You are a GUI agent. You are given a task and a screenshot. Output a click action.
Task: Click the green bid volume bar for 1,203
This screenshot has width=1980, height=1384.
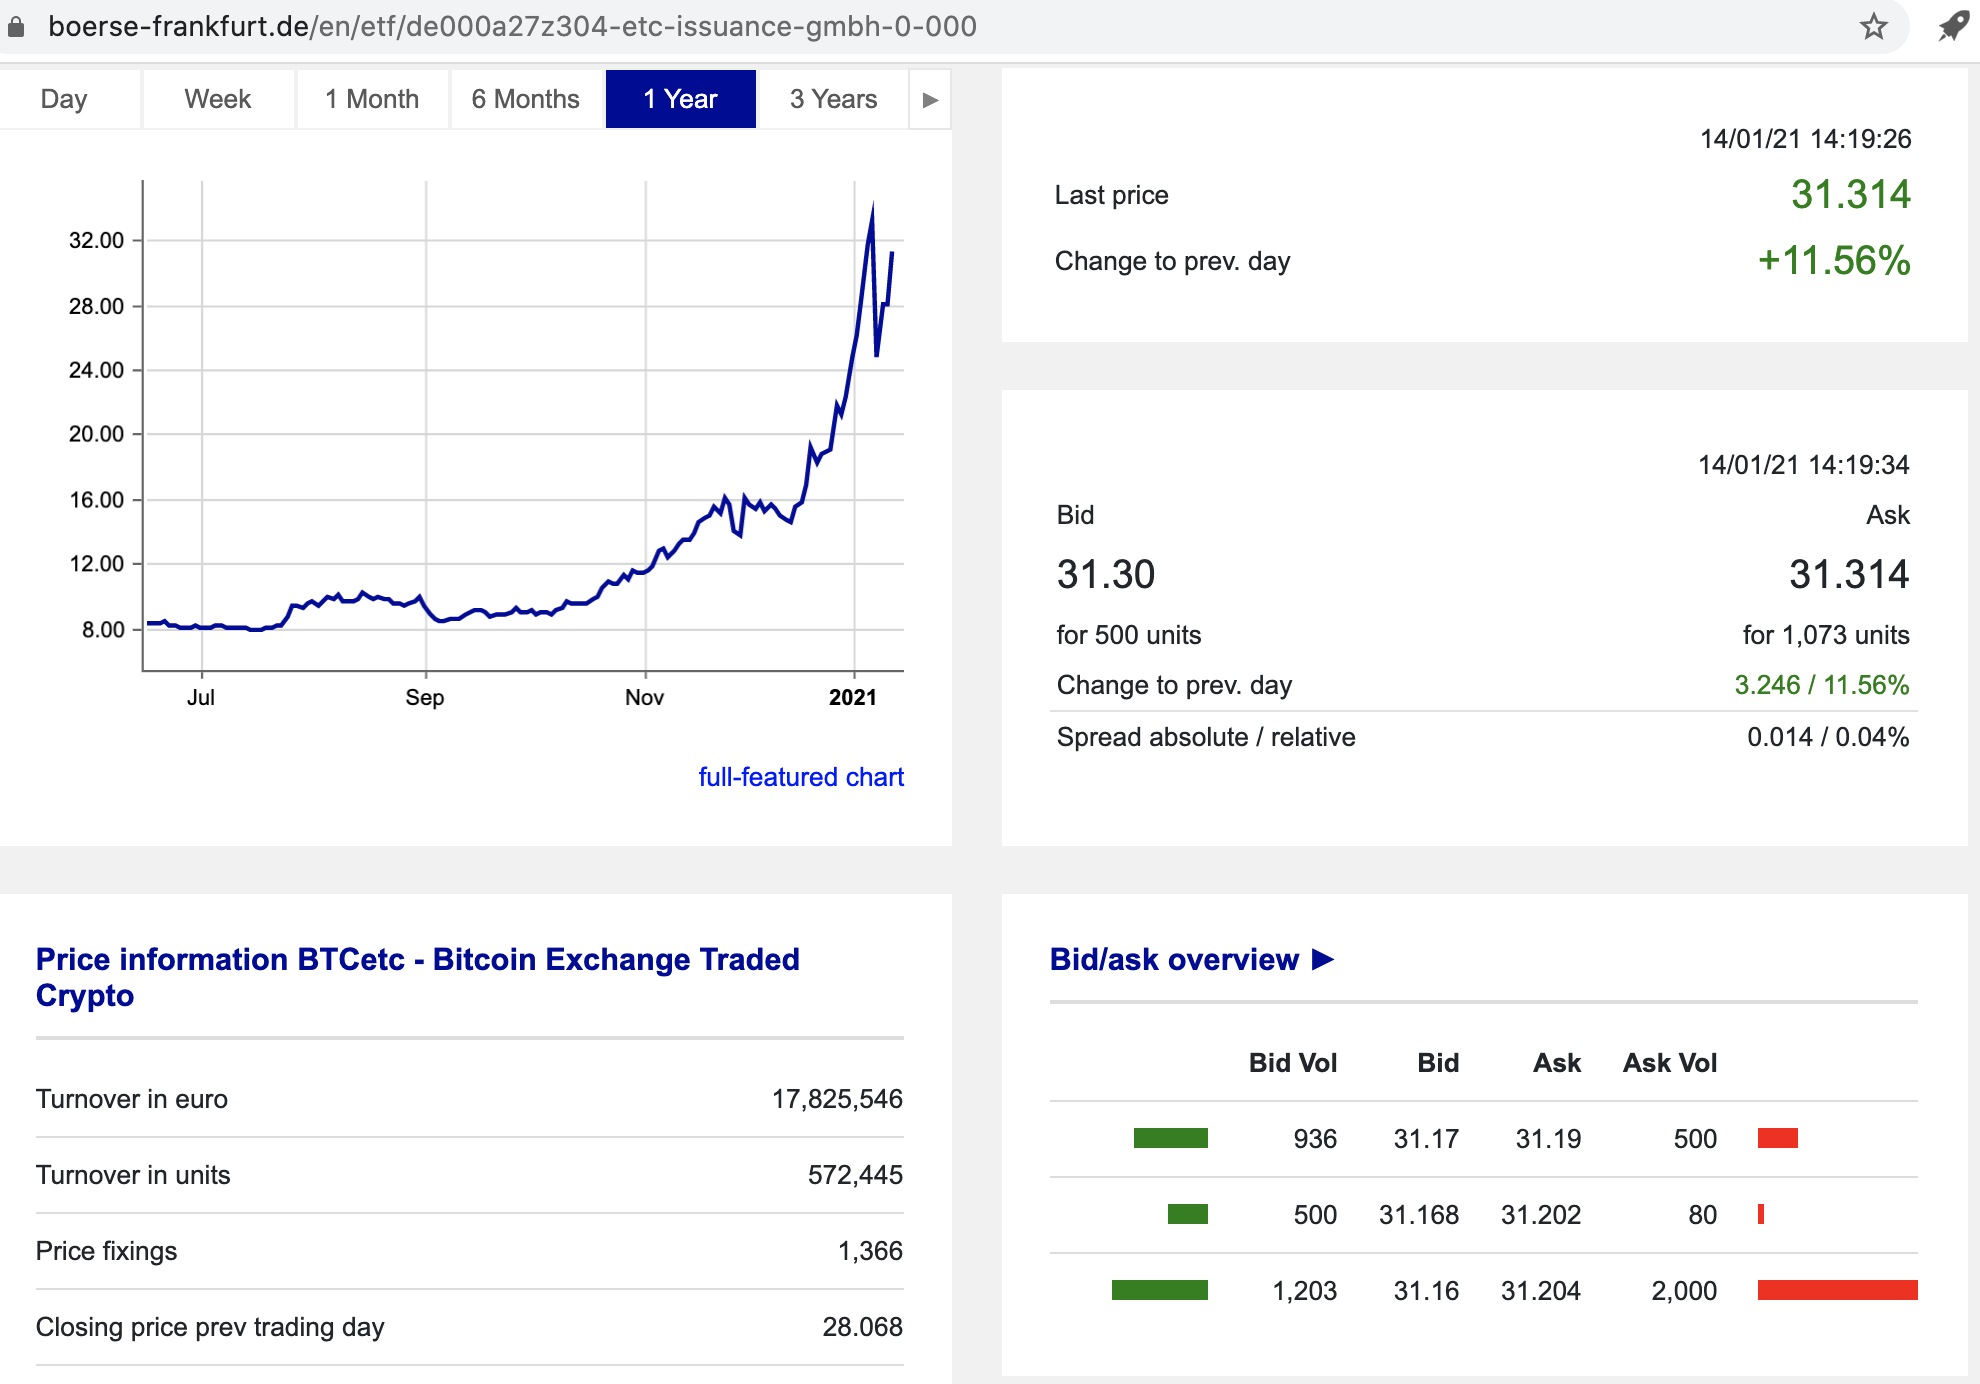tap(1160, 1290)
